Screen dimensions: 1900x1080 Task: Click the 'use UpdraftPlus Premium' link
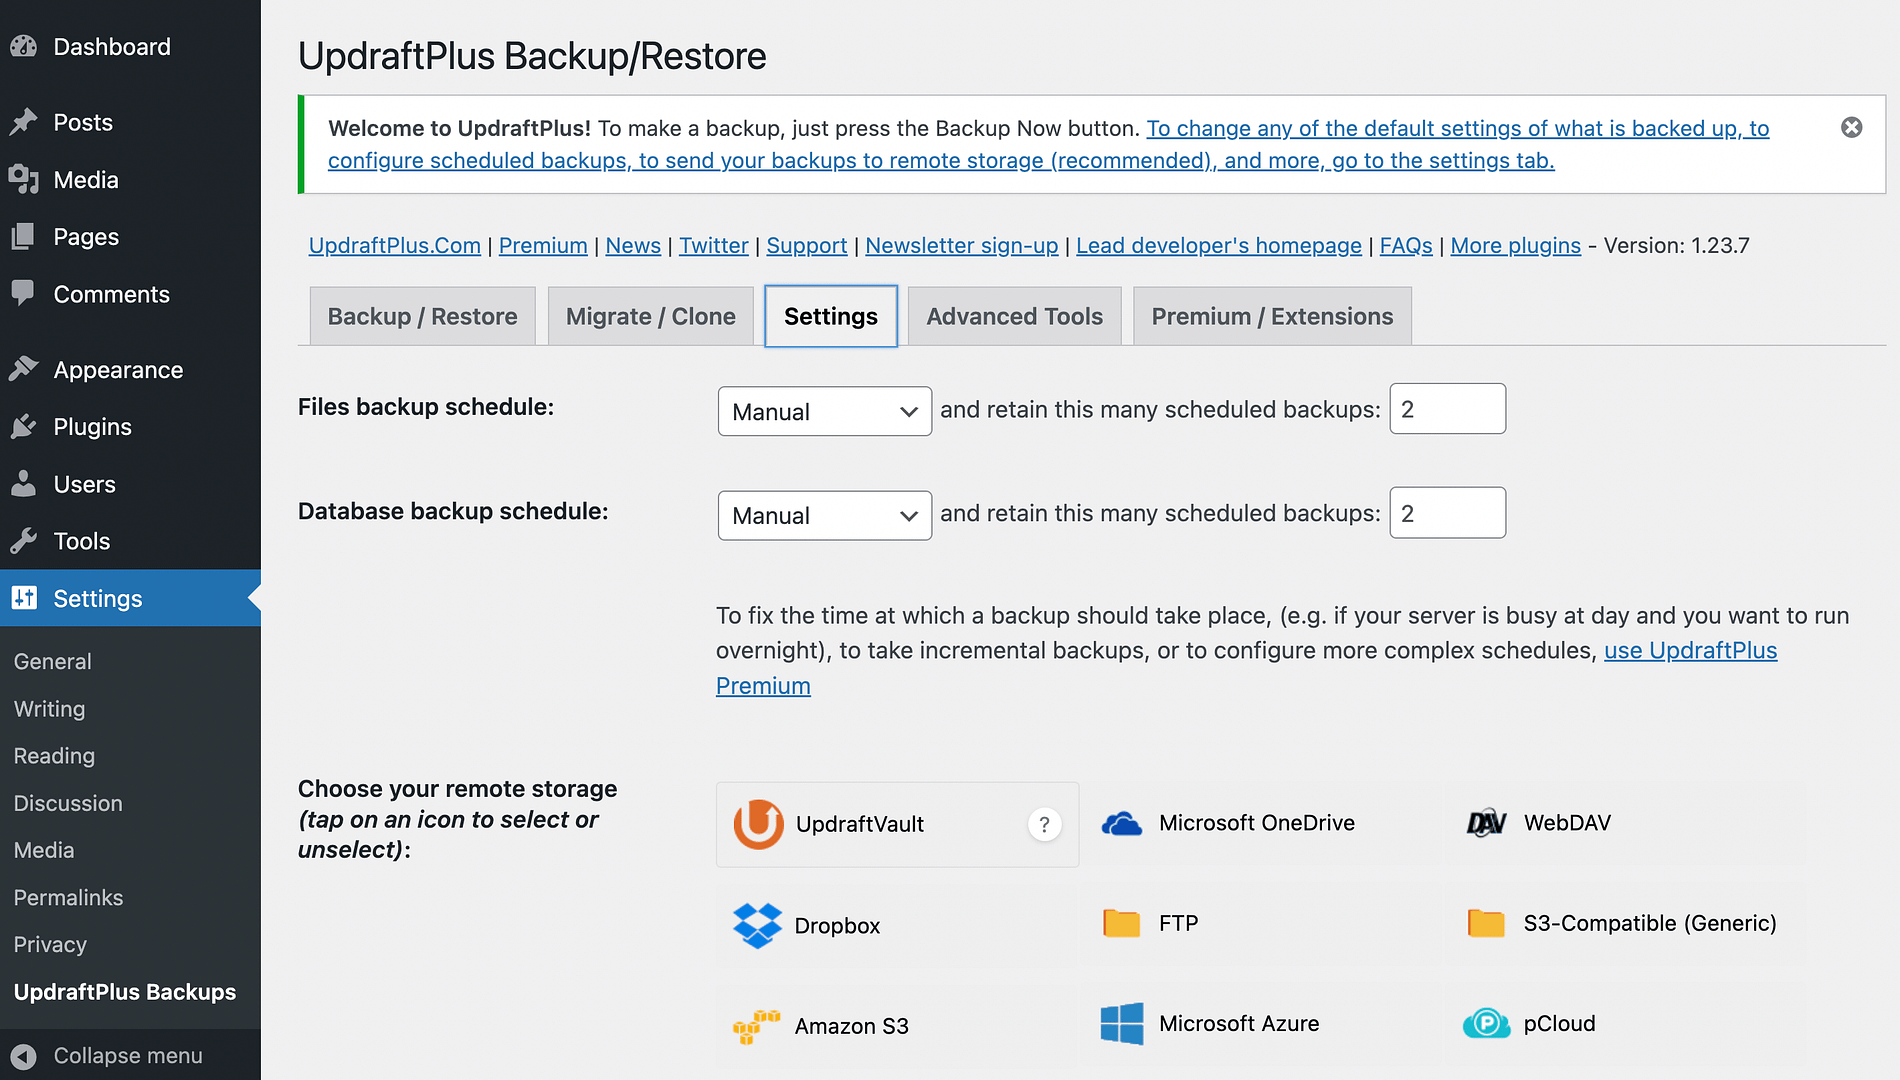(1690, 651)
